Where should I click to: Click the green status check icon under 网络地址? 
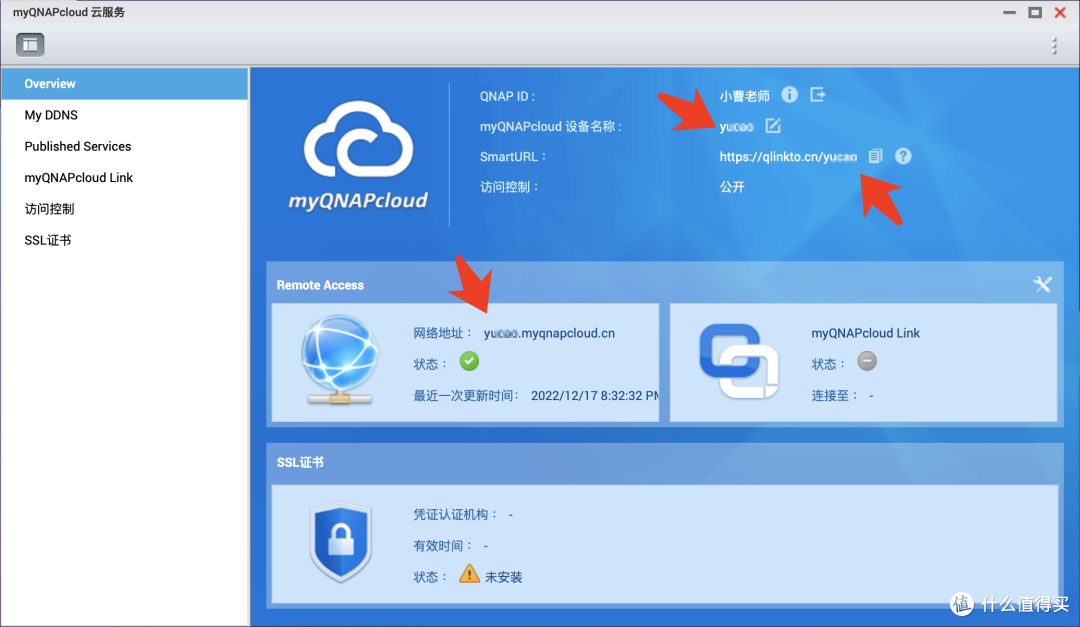pos(469,362)
